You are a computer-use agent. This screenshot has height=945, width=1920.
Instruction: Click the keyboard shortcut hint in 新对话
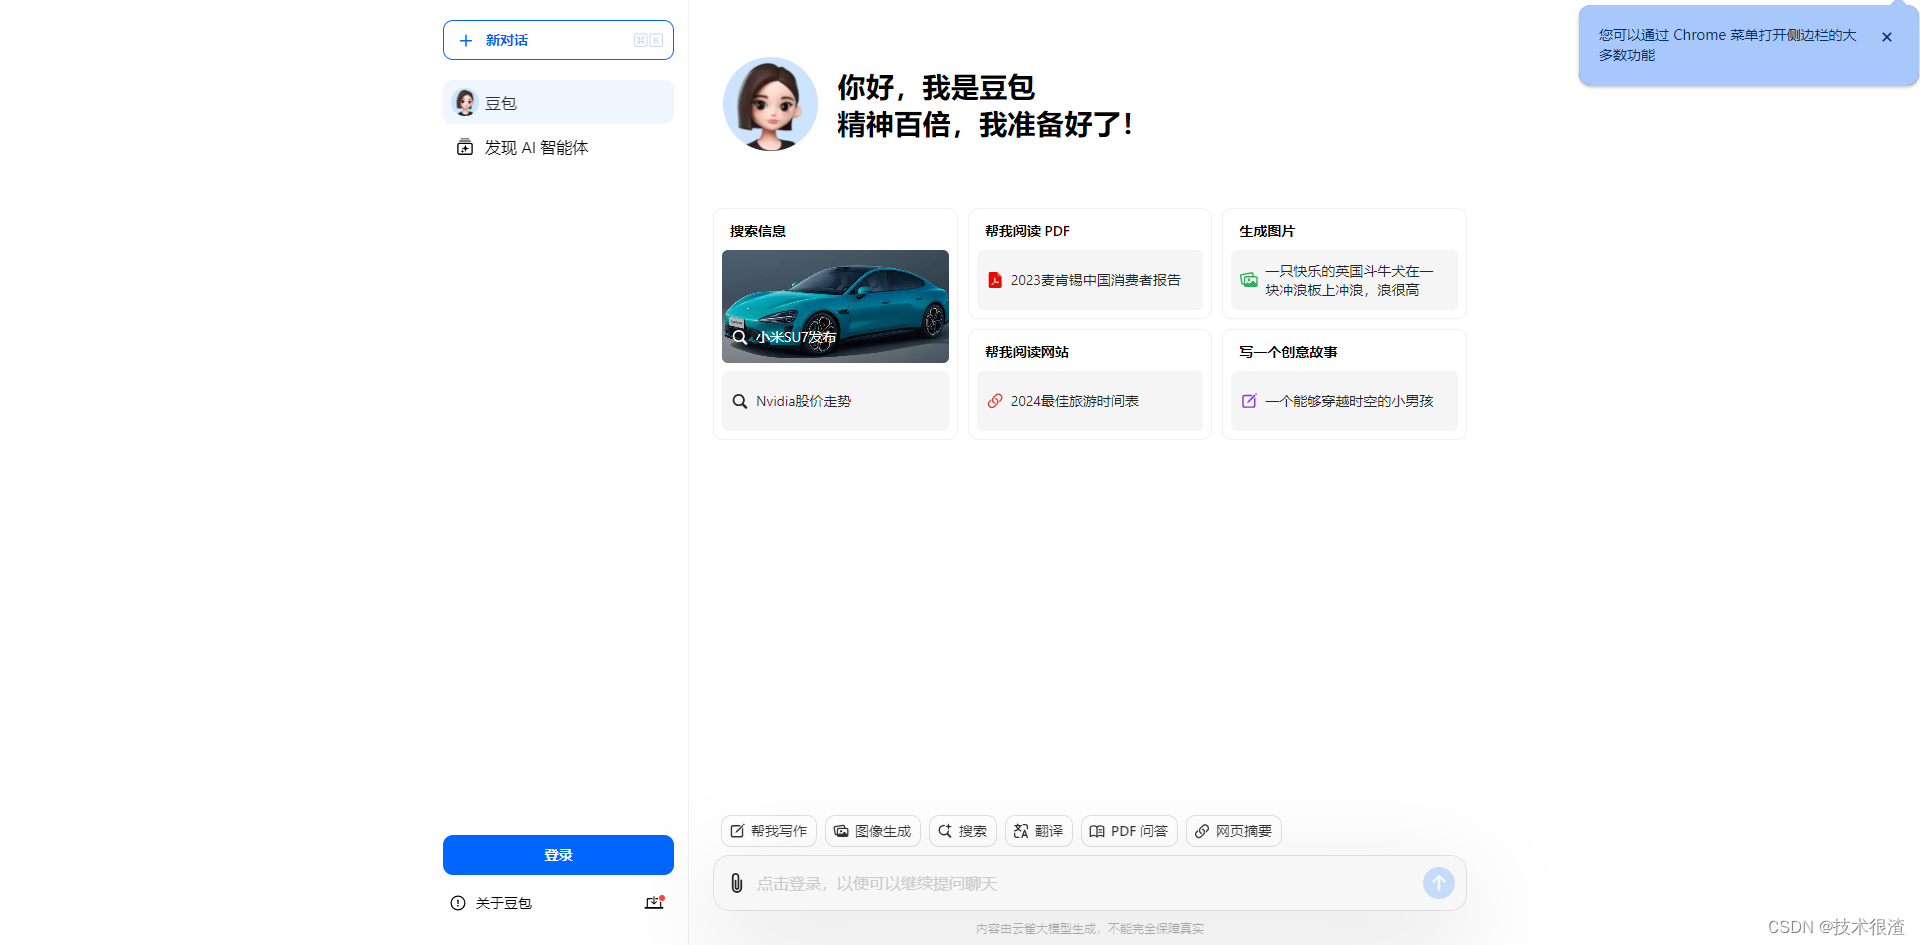(x=648, y=40)
